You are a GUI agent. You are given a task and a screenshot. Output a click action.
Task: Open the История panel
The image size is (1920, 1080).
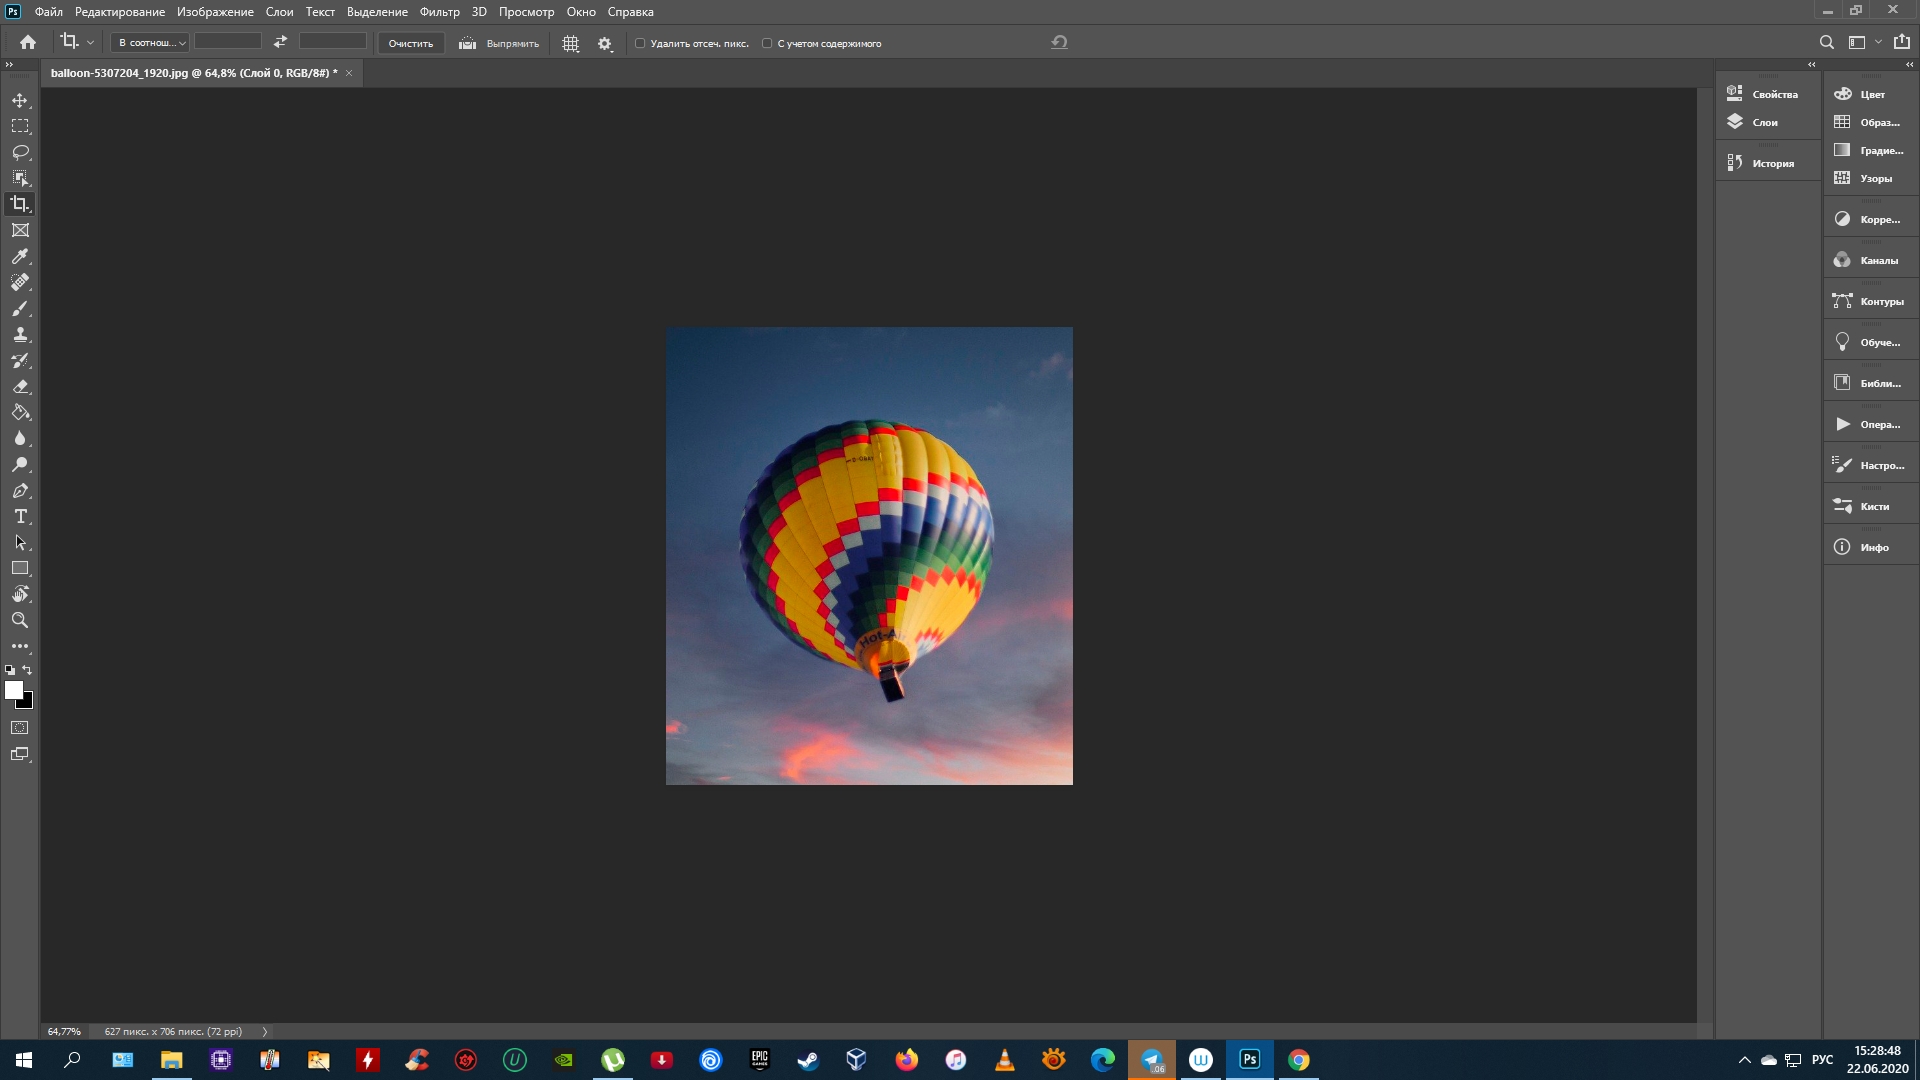1768,163
